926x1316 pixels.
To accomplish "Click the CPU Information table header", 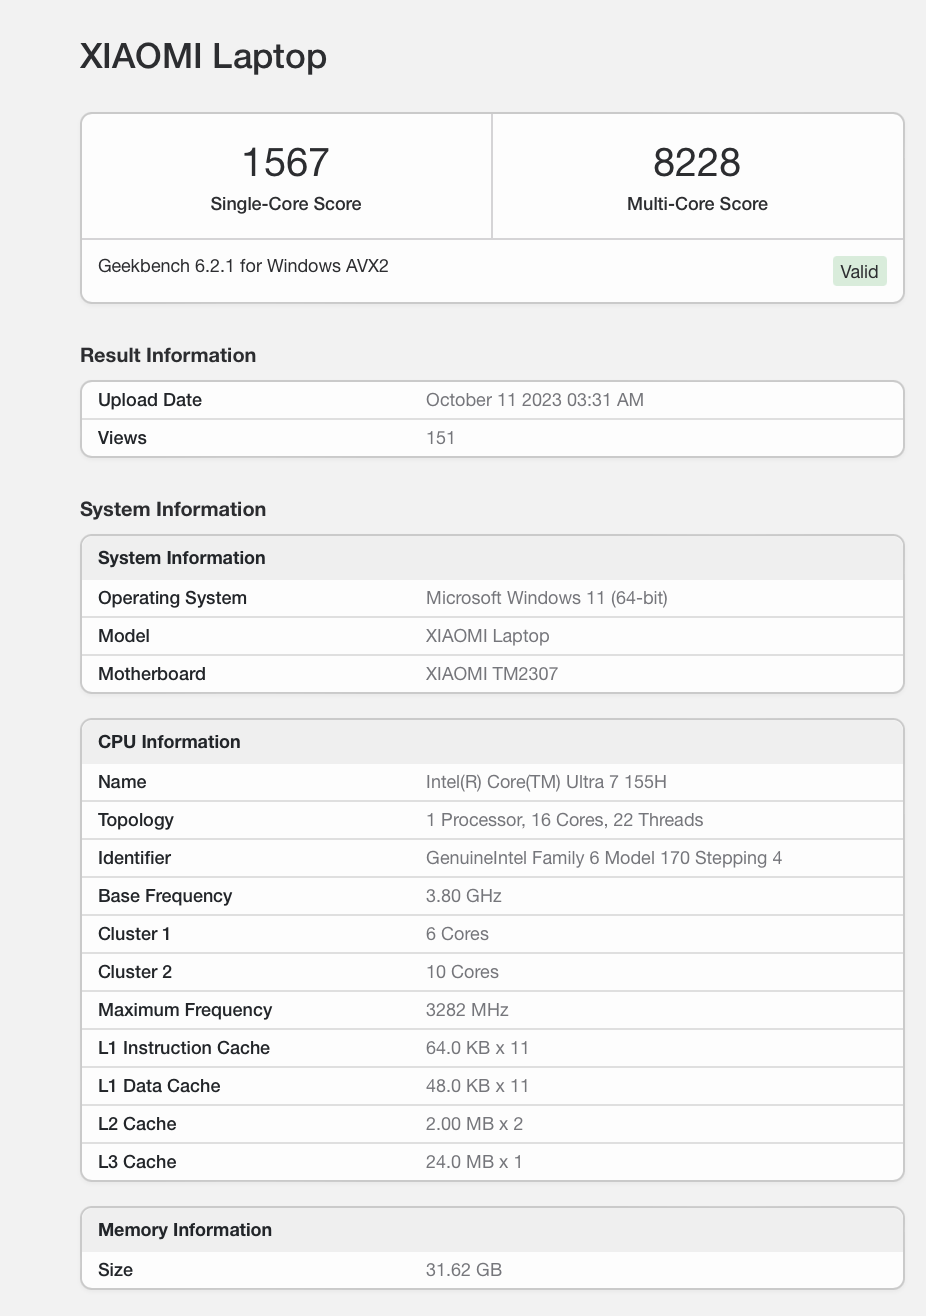I will tap(169, 742).
